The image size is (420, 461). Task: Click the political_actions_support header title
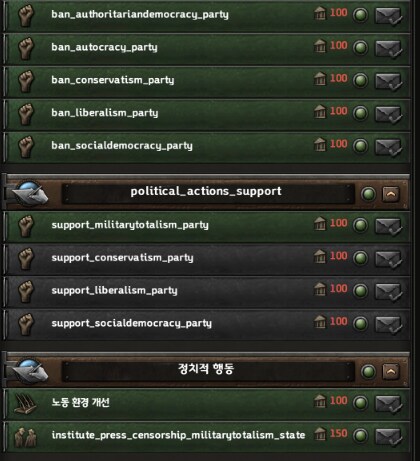tap(206, 192)
